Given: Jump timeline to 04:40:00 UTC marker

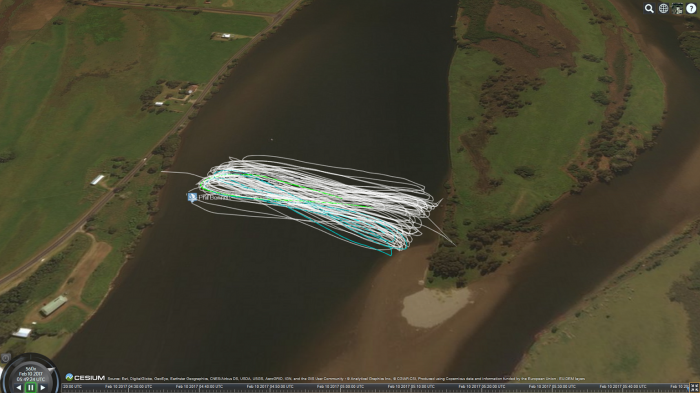Looking at the screenshot, I should coord(199,386).
